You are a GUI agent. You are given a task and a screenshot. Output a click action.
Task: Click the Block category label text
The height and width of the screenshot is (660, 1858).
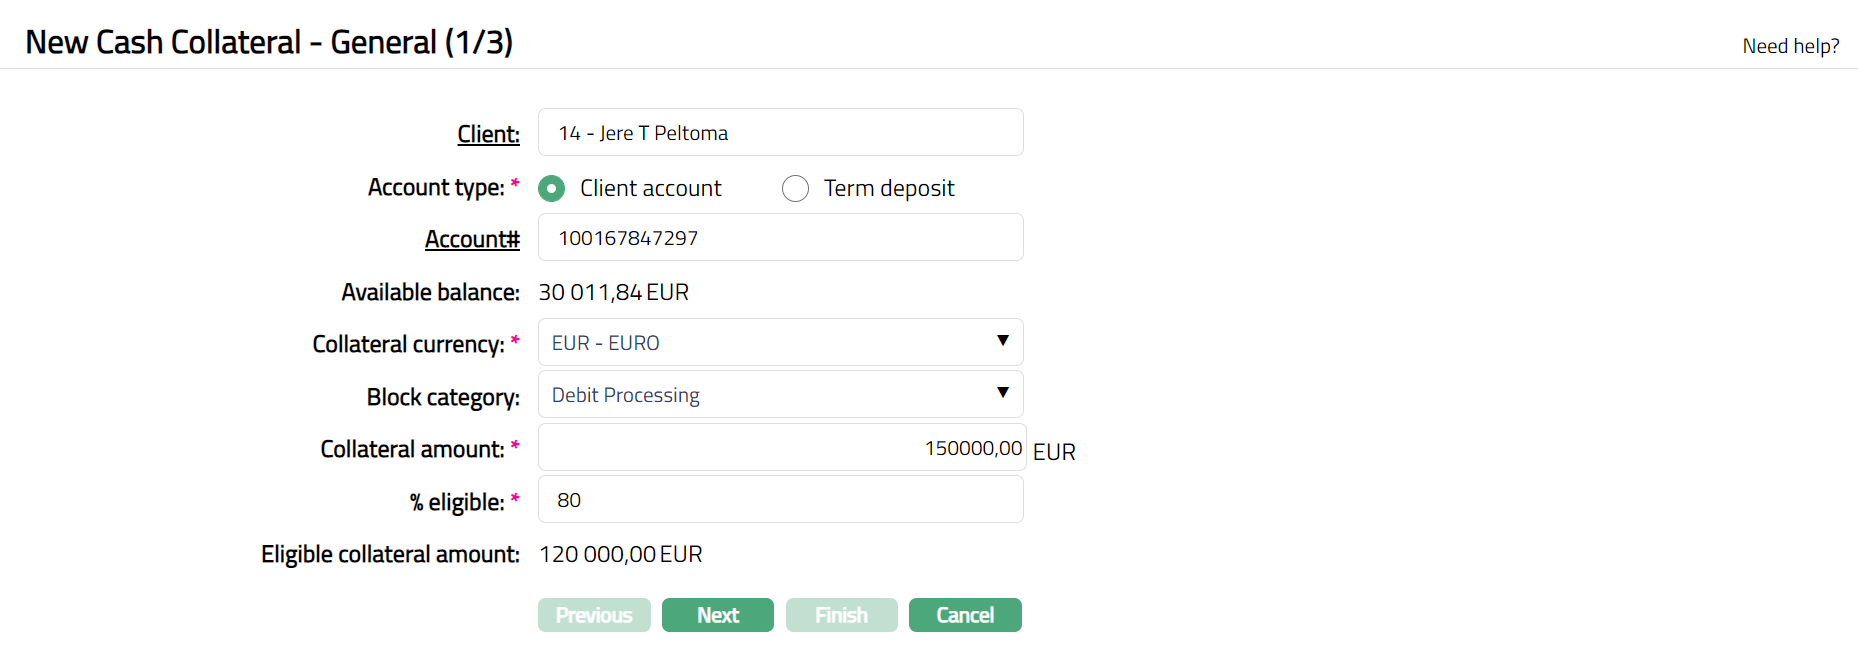pyautogui.click(x=443, y=397)
